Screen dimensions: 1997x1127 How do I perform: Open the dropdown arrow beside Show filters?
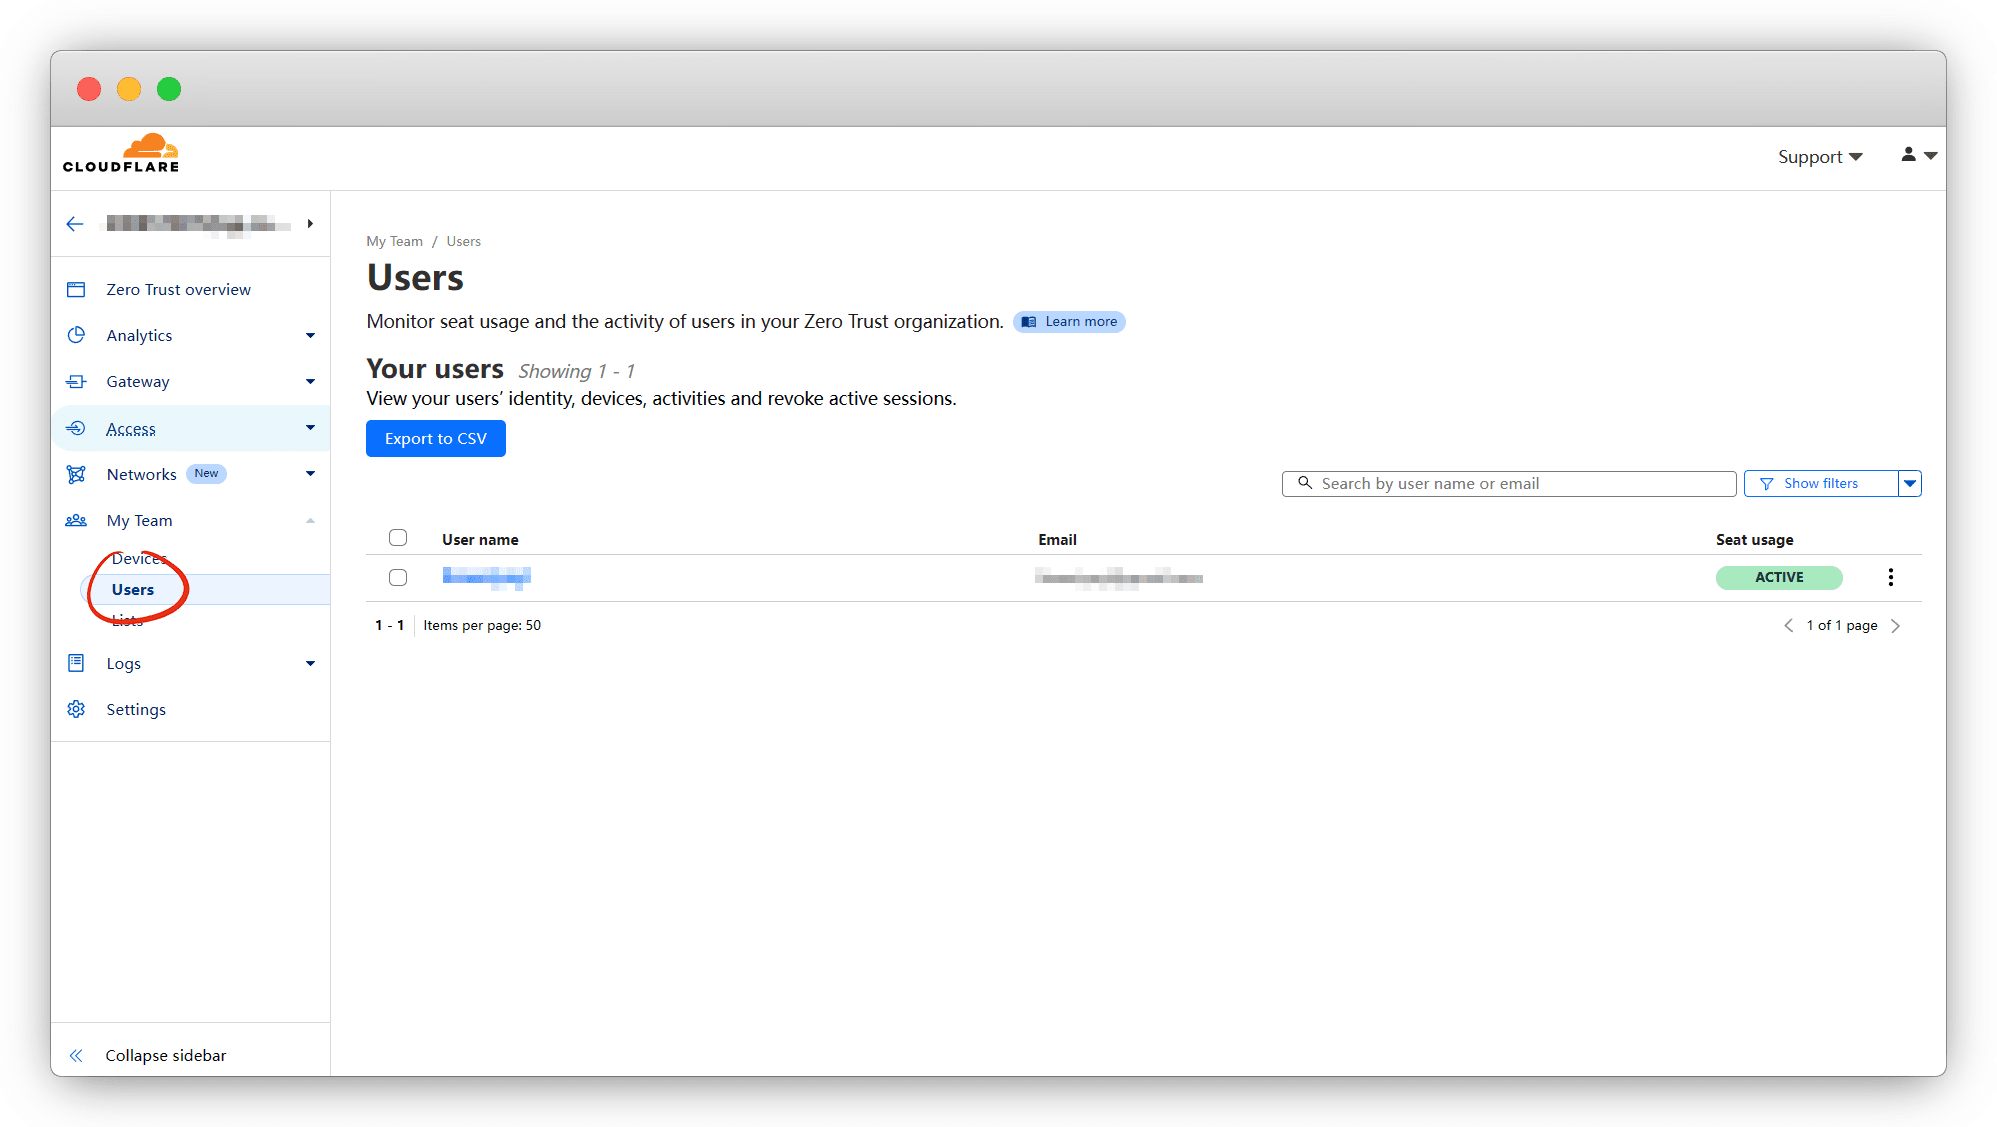(x=1910, y=483)
